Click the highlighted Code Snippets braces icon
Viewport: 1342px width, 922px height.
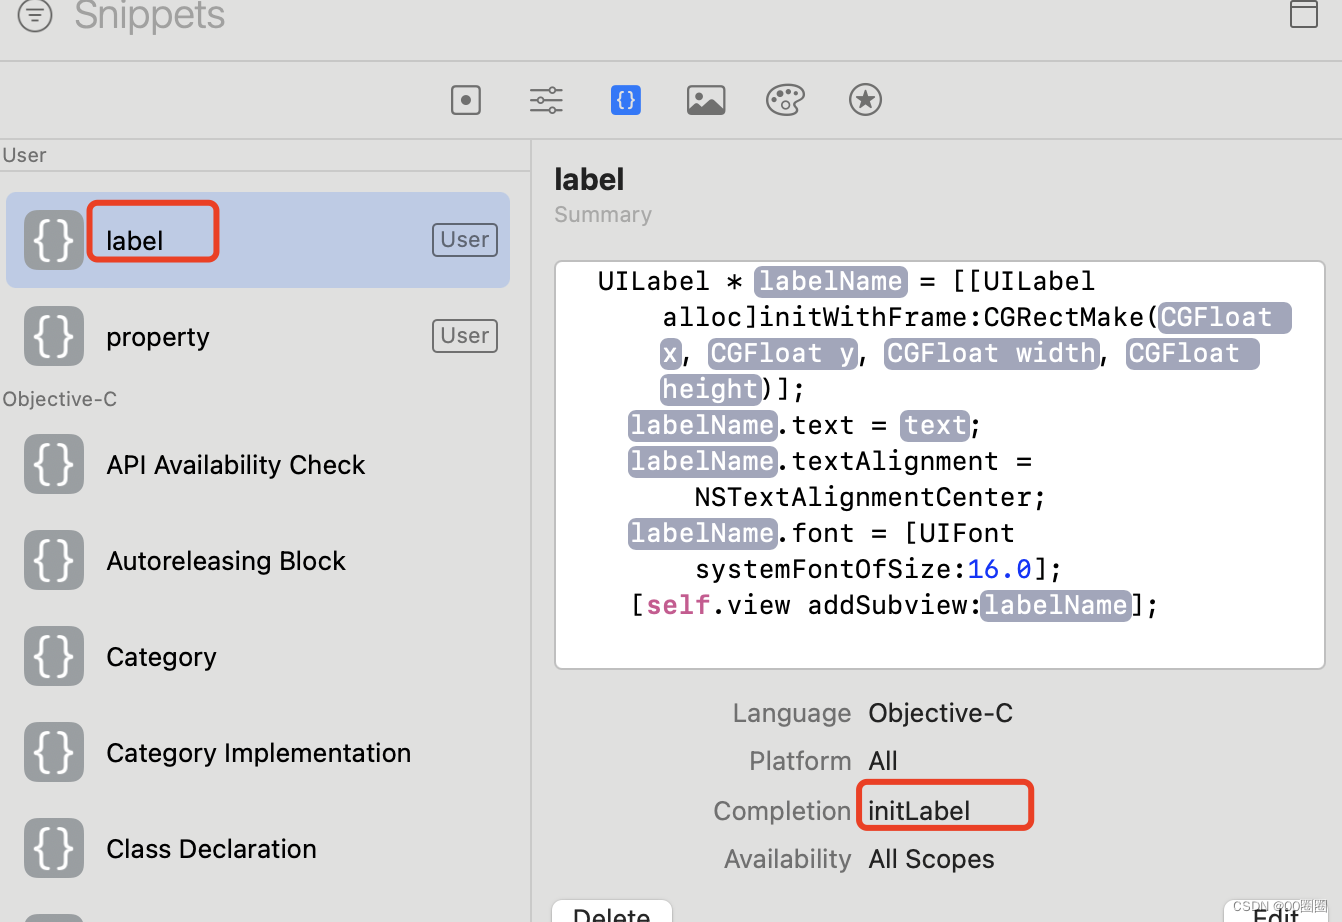click(625, 99)
